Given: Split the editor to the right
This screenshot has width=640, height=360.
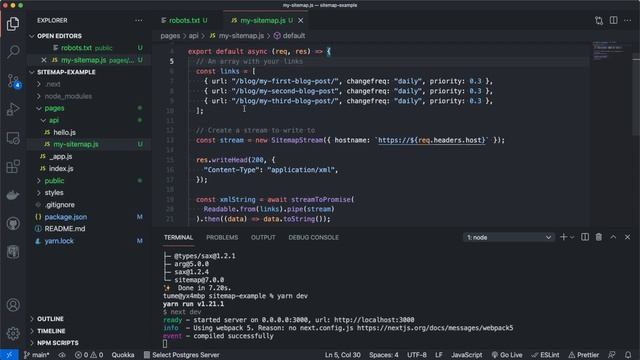Looking at the screenshot, I should click(613, 20).
